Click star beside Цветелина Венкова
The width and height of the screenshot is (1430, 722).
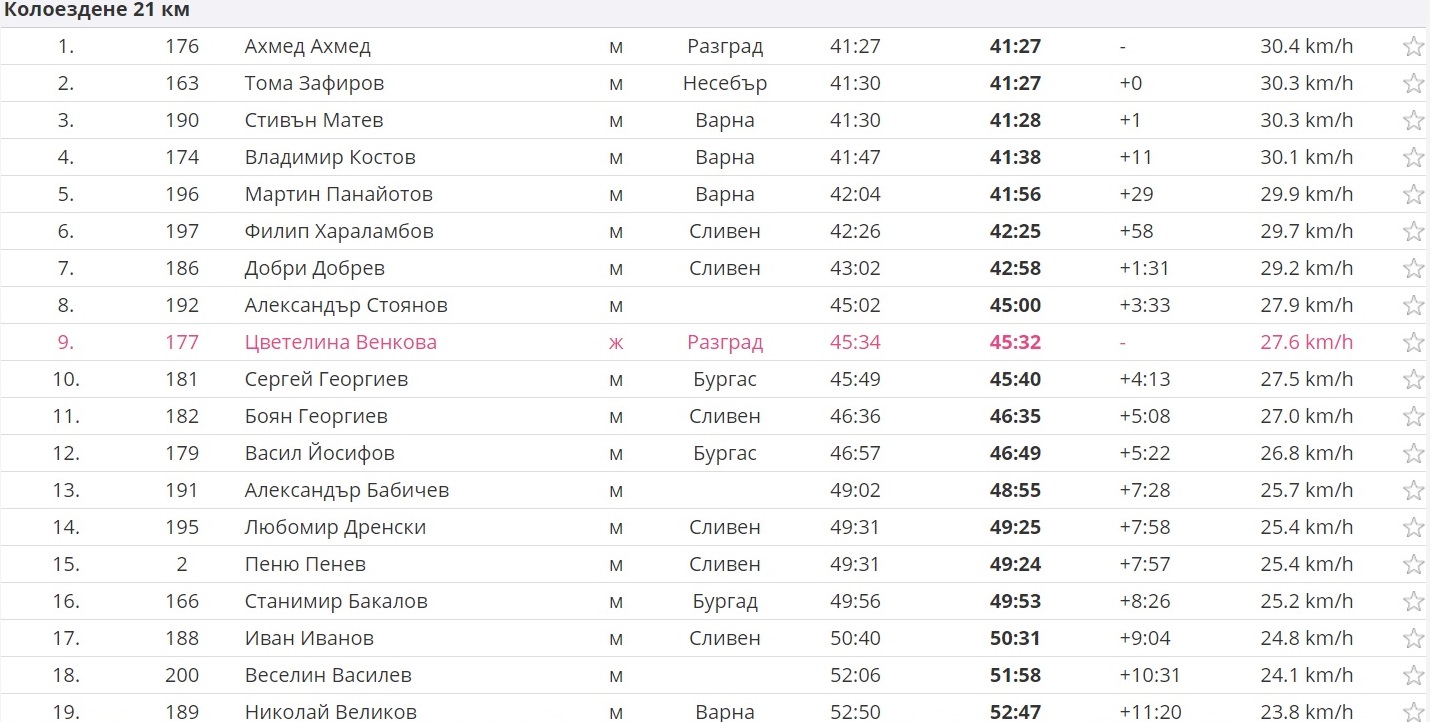click(1412, 342)
